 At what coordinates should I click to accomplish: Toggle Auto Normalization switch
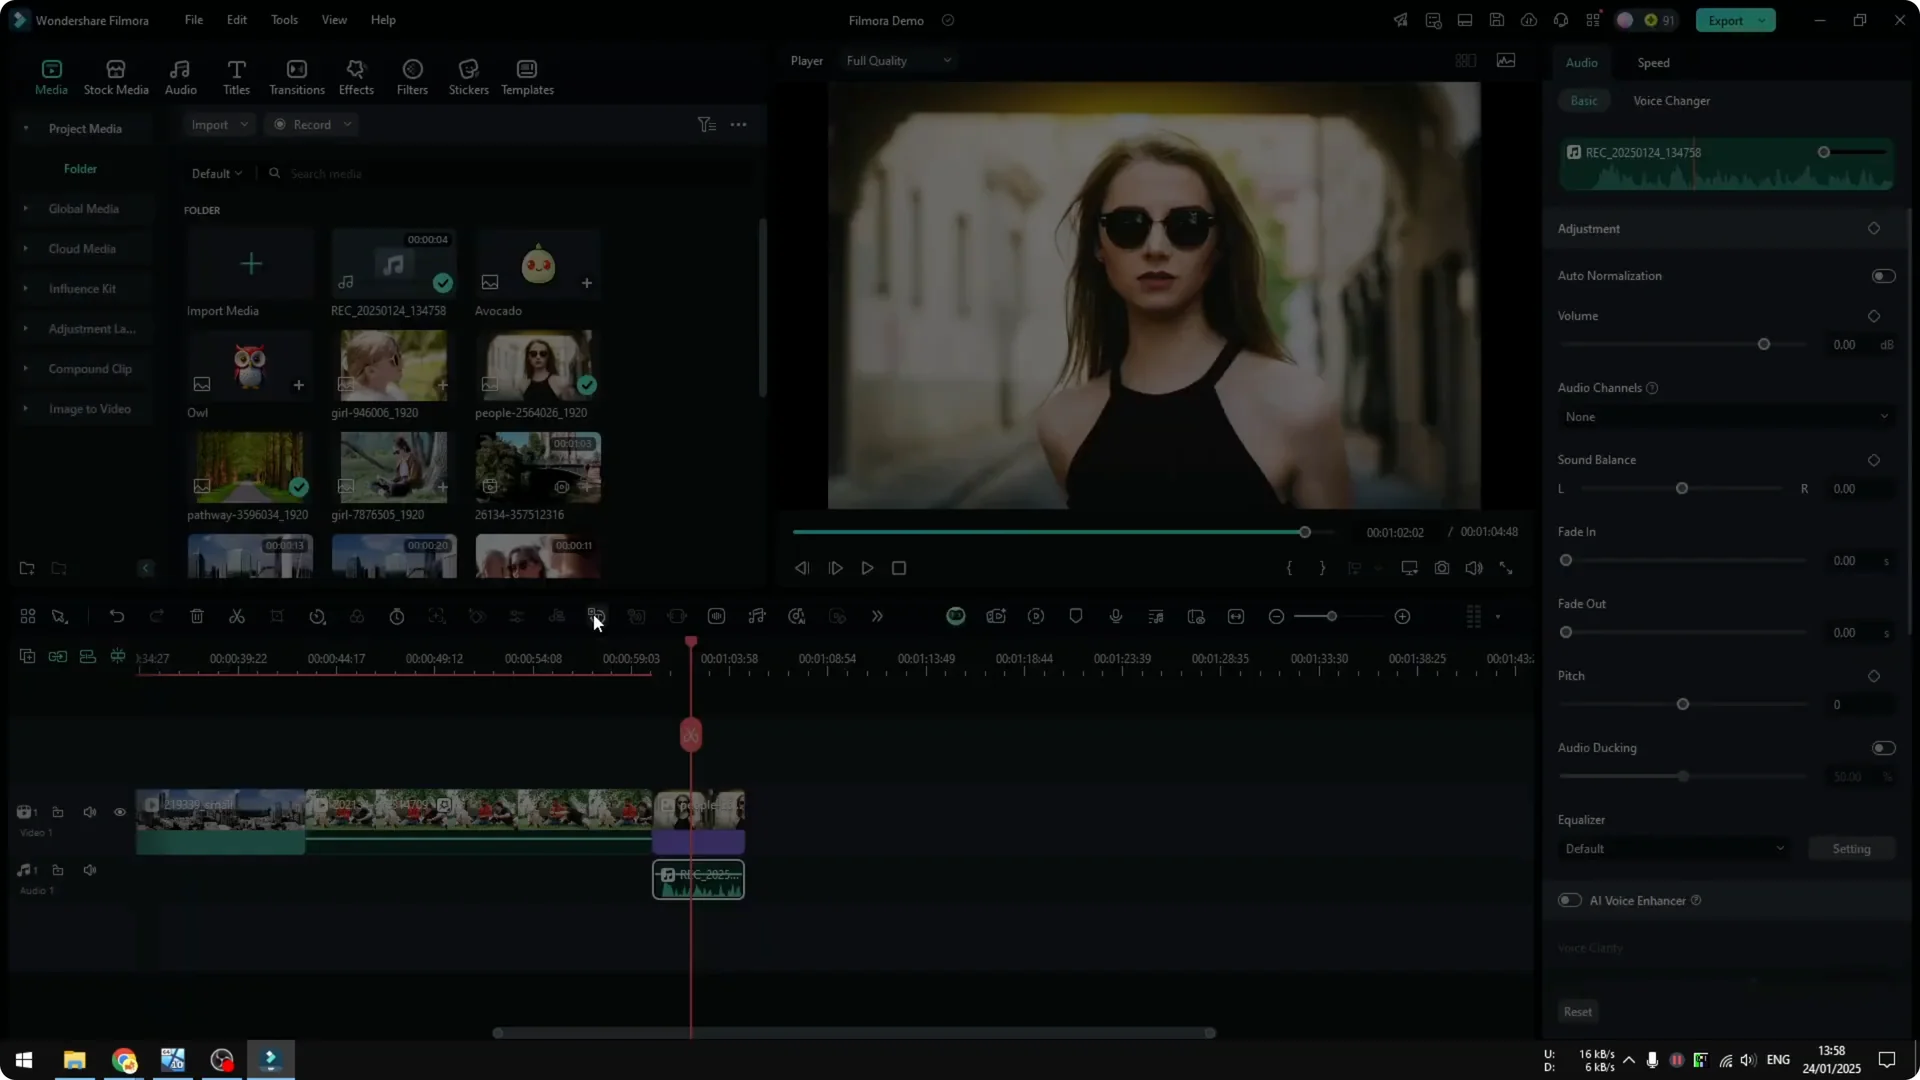[x=1883, y=276]
